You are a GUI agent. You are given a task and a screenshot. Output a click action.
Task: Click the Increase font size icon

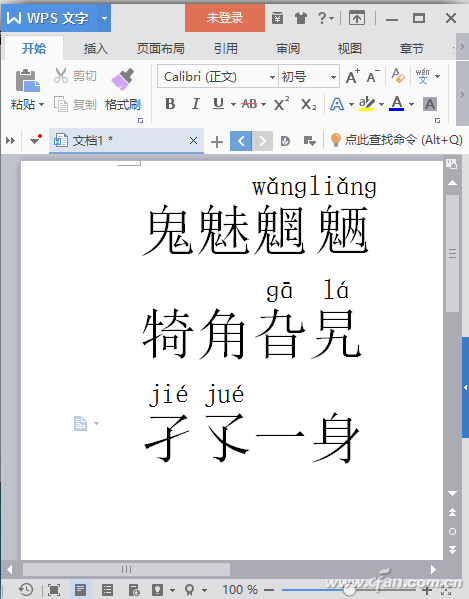pos(353,76)
